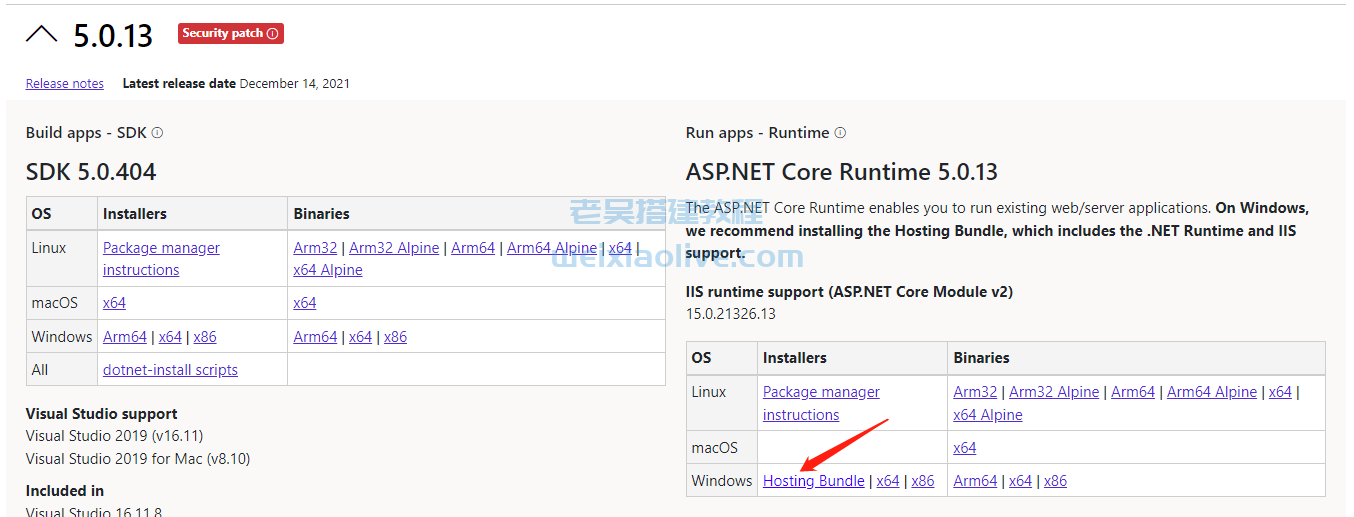The image size is (1354, 517).
Task: Download Runtime Windows x64 binary
Action: (x=1020, y=481)
